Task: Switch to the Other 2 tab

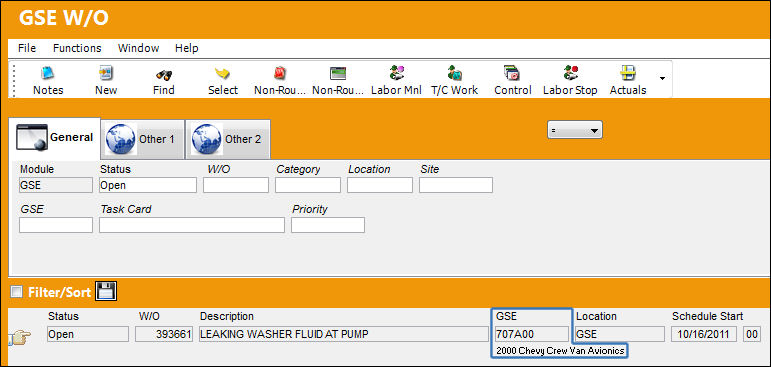Action: click(228, 139)
